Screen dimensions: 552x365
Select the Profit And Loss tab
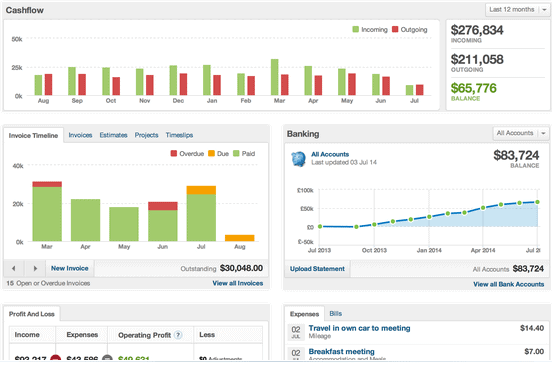click(32, 314)
